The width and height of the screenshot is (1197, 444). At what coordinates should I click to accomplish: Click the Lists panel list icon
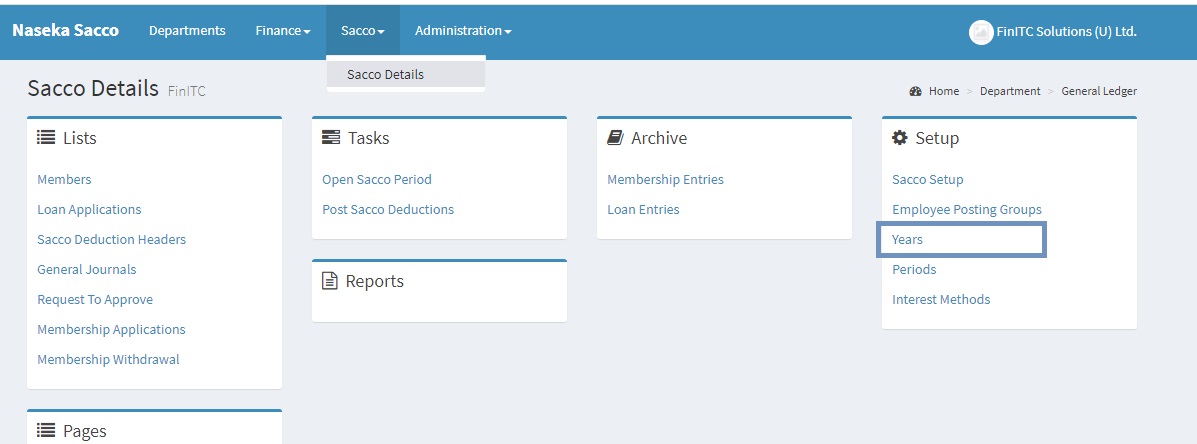[46, 138]
